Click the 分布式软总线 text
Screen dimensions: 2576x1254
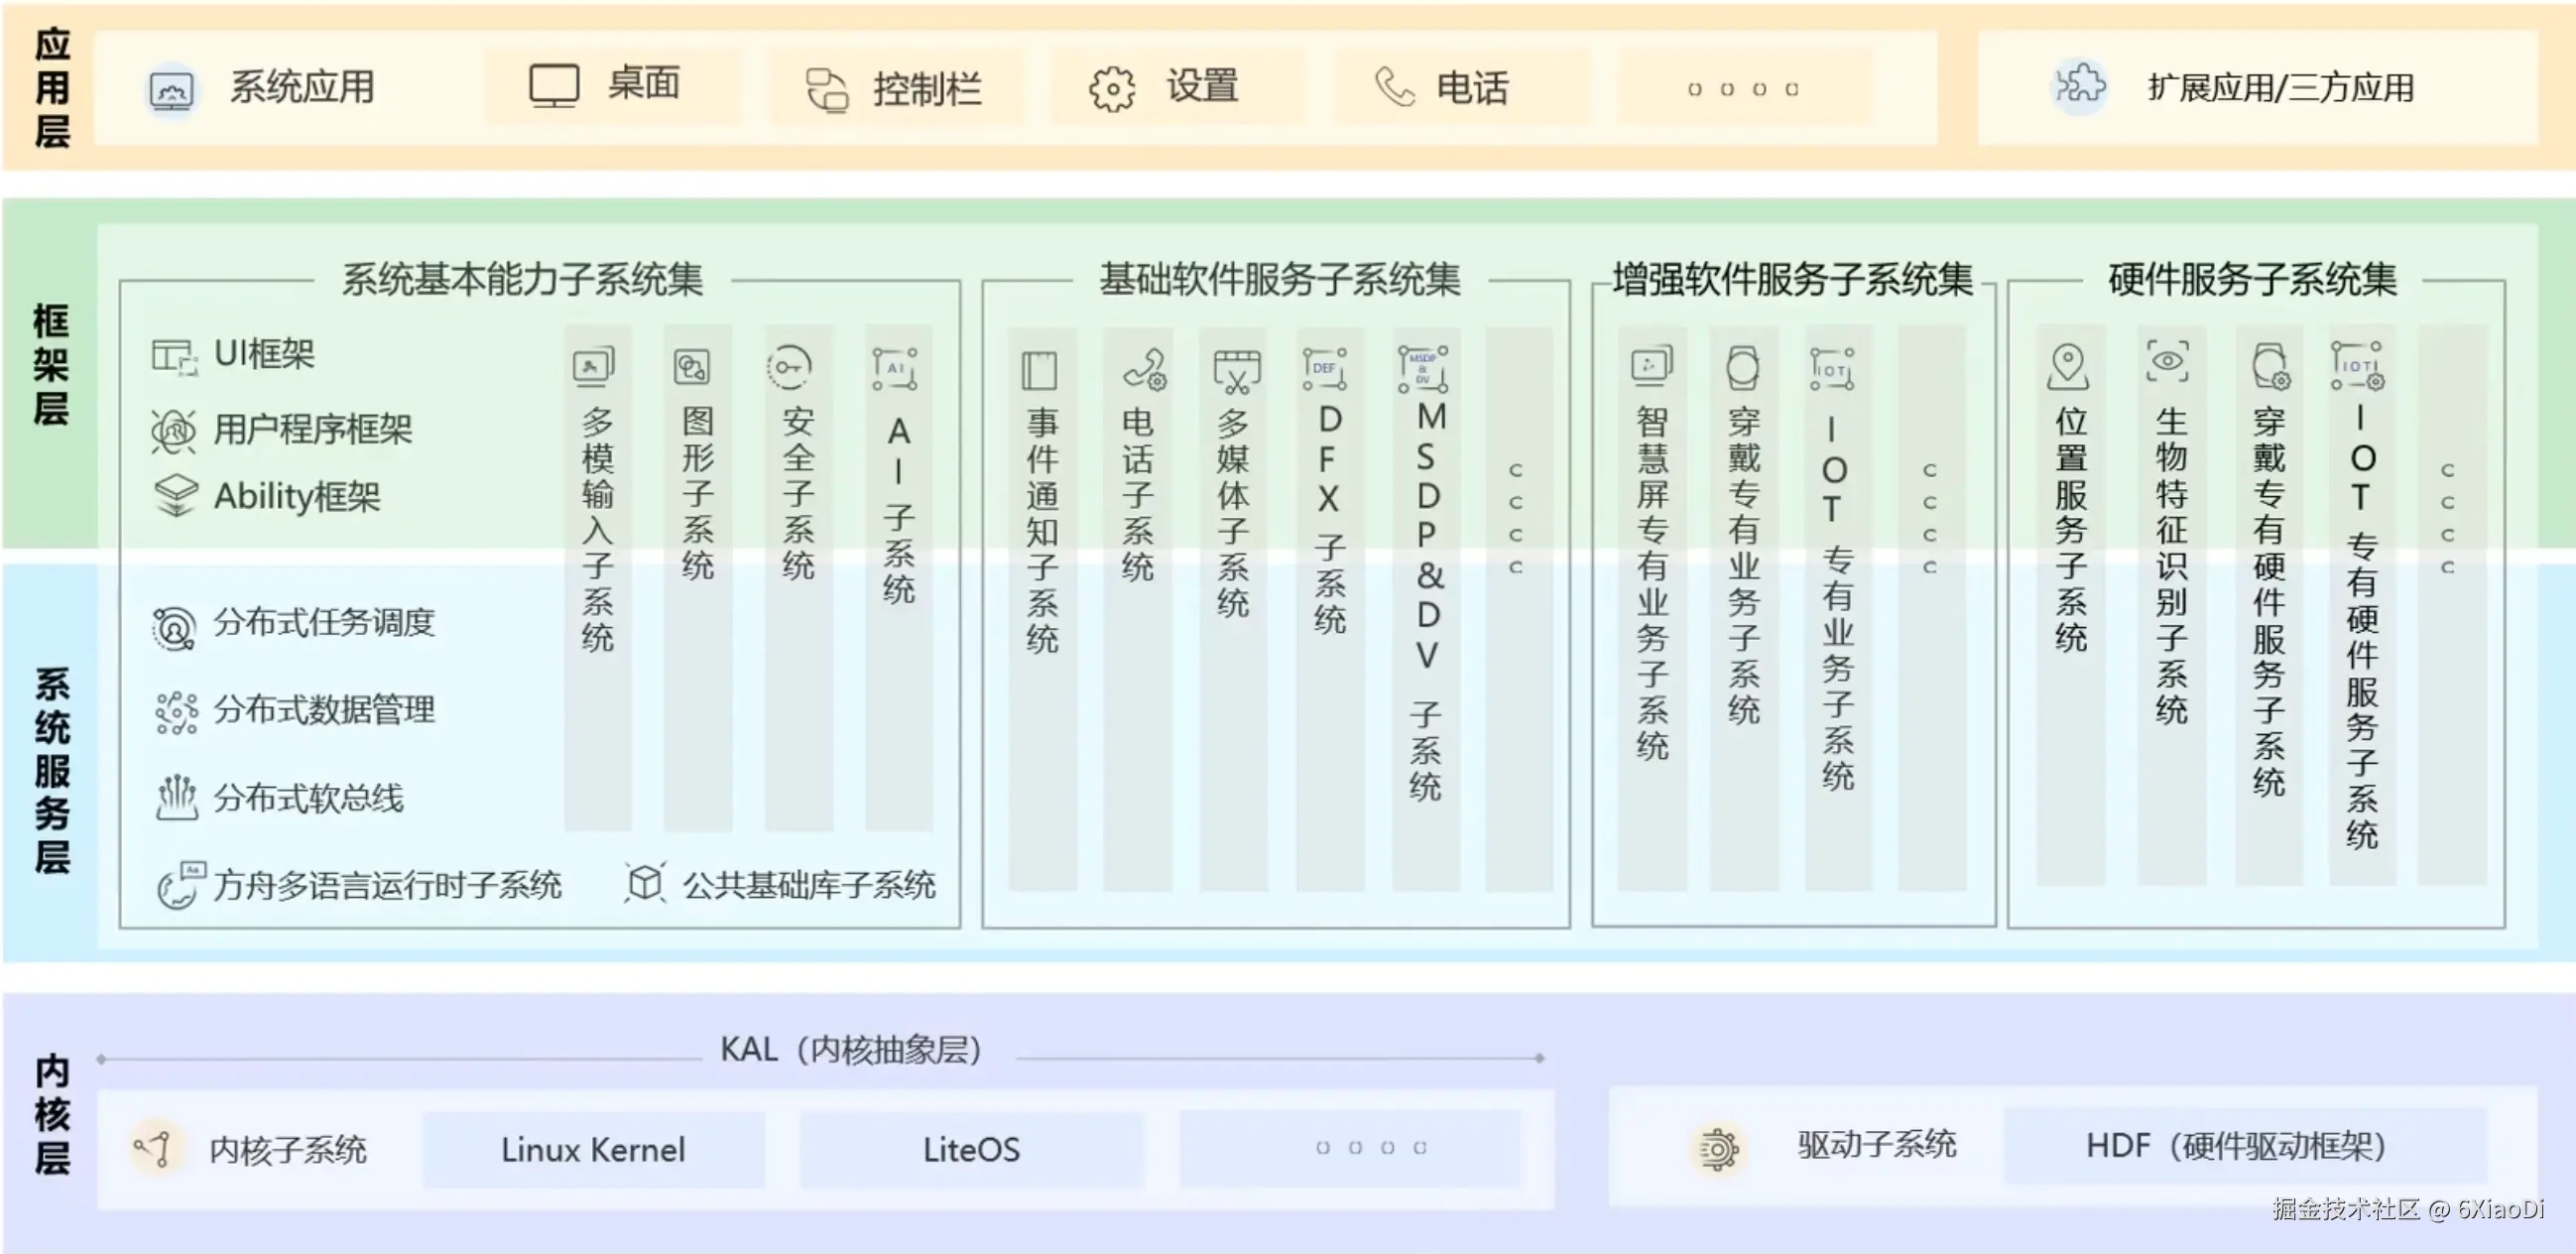coord(308,799)
